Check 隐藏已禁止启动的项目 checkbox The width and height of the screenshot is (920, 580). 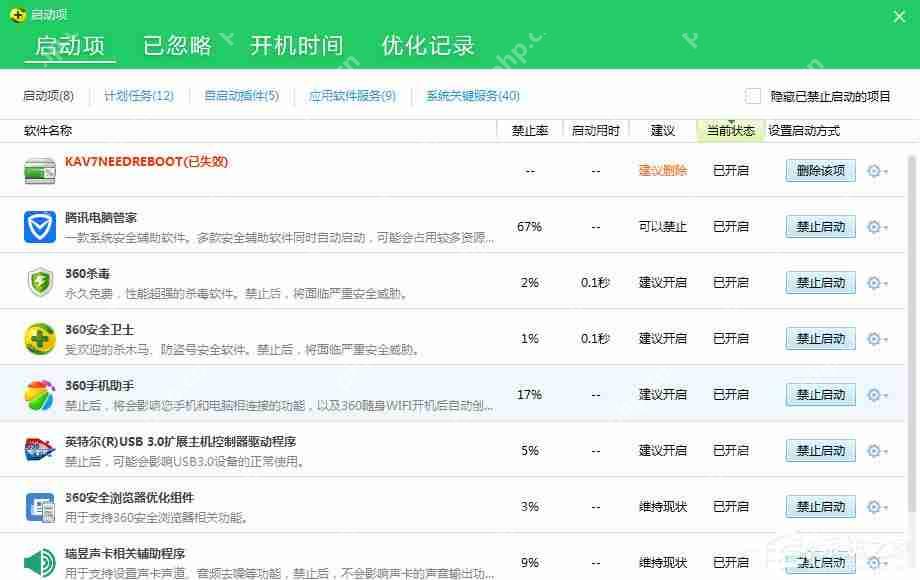point(752,96)
